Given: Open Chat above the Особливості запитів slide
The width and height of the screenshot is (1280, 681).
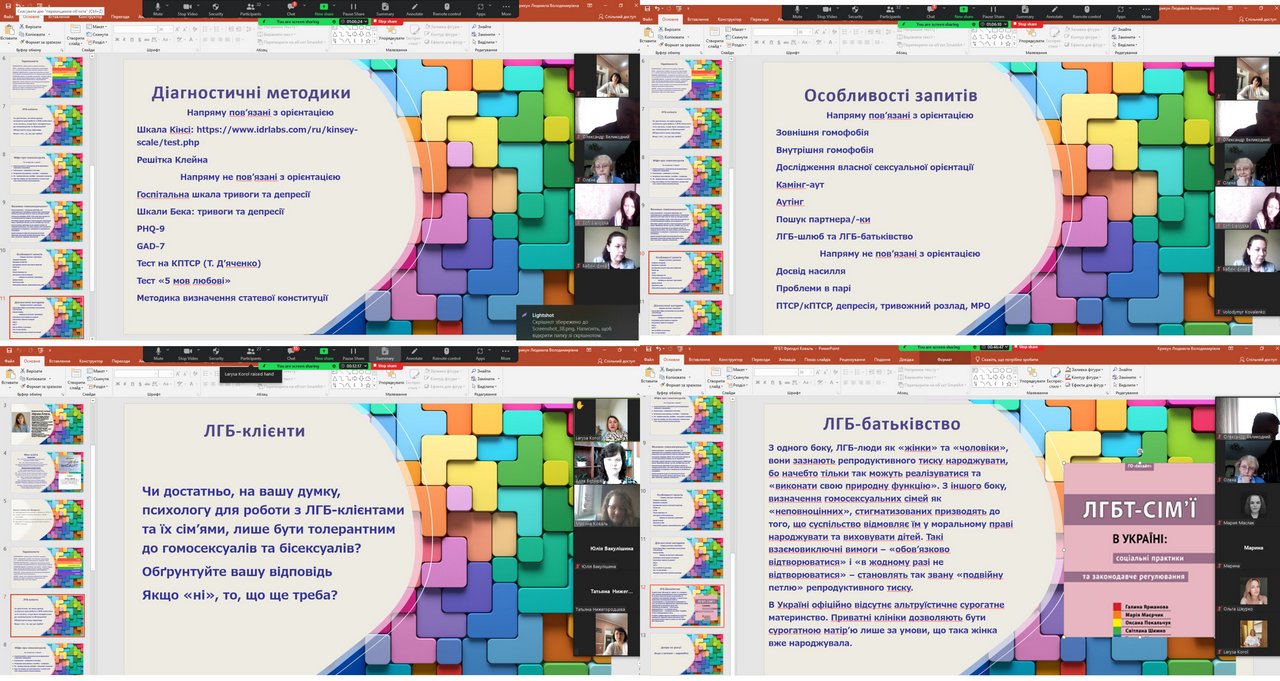Looking at the screenshot, I should coord(931,11).
